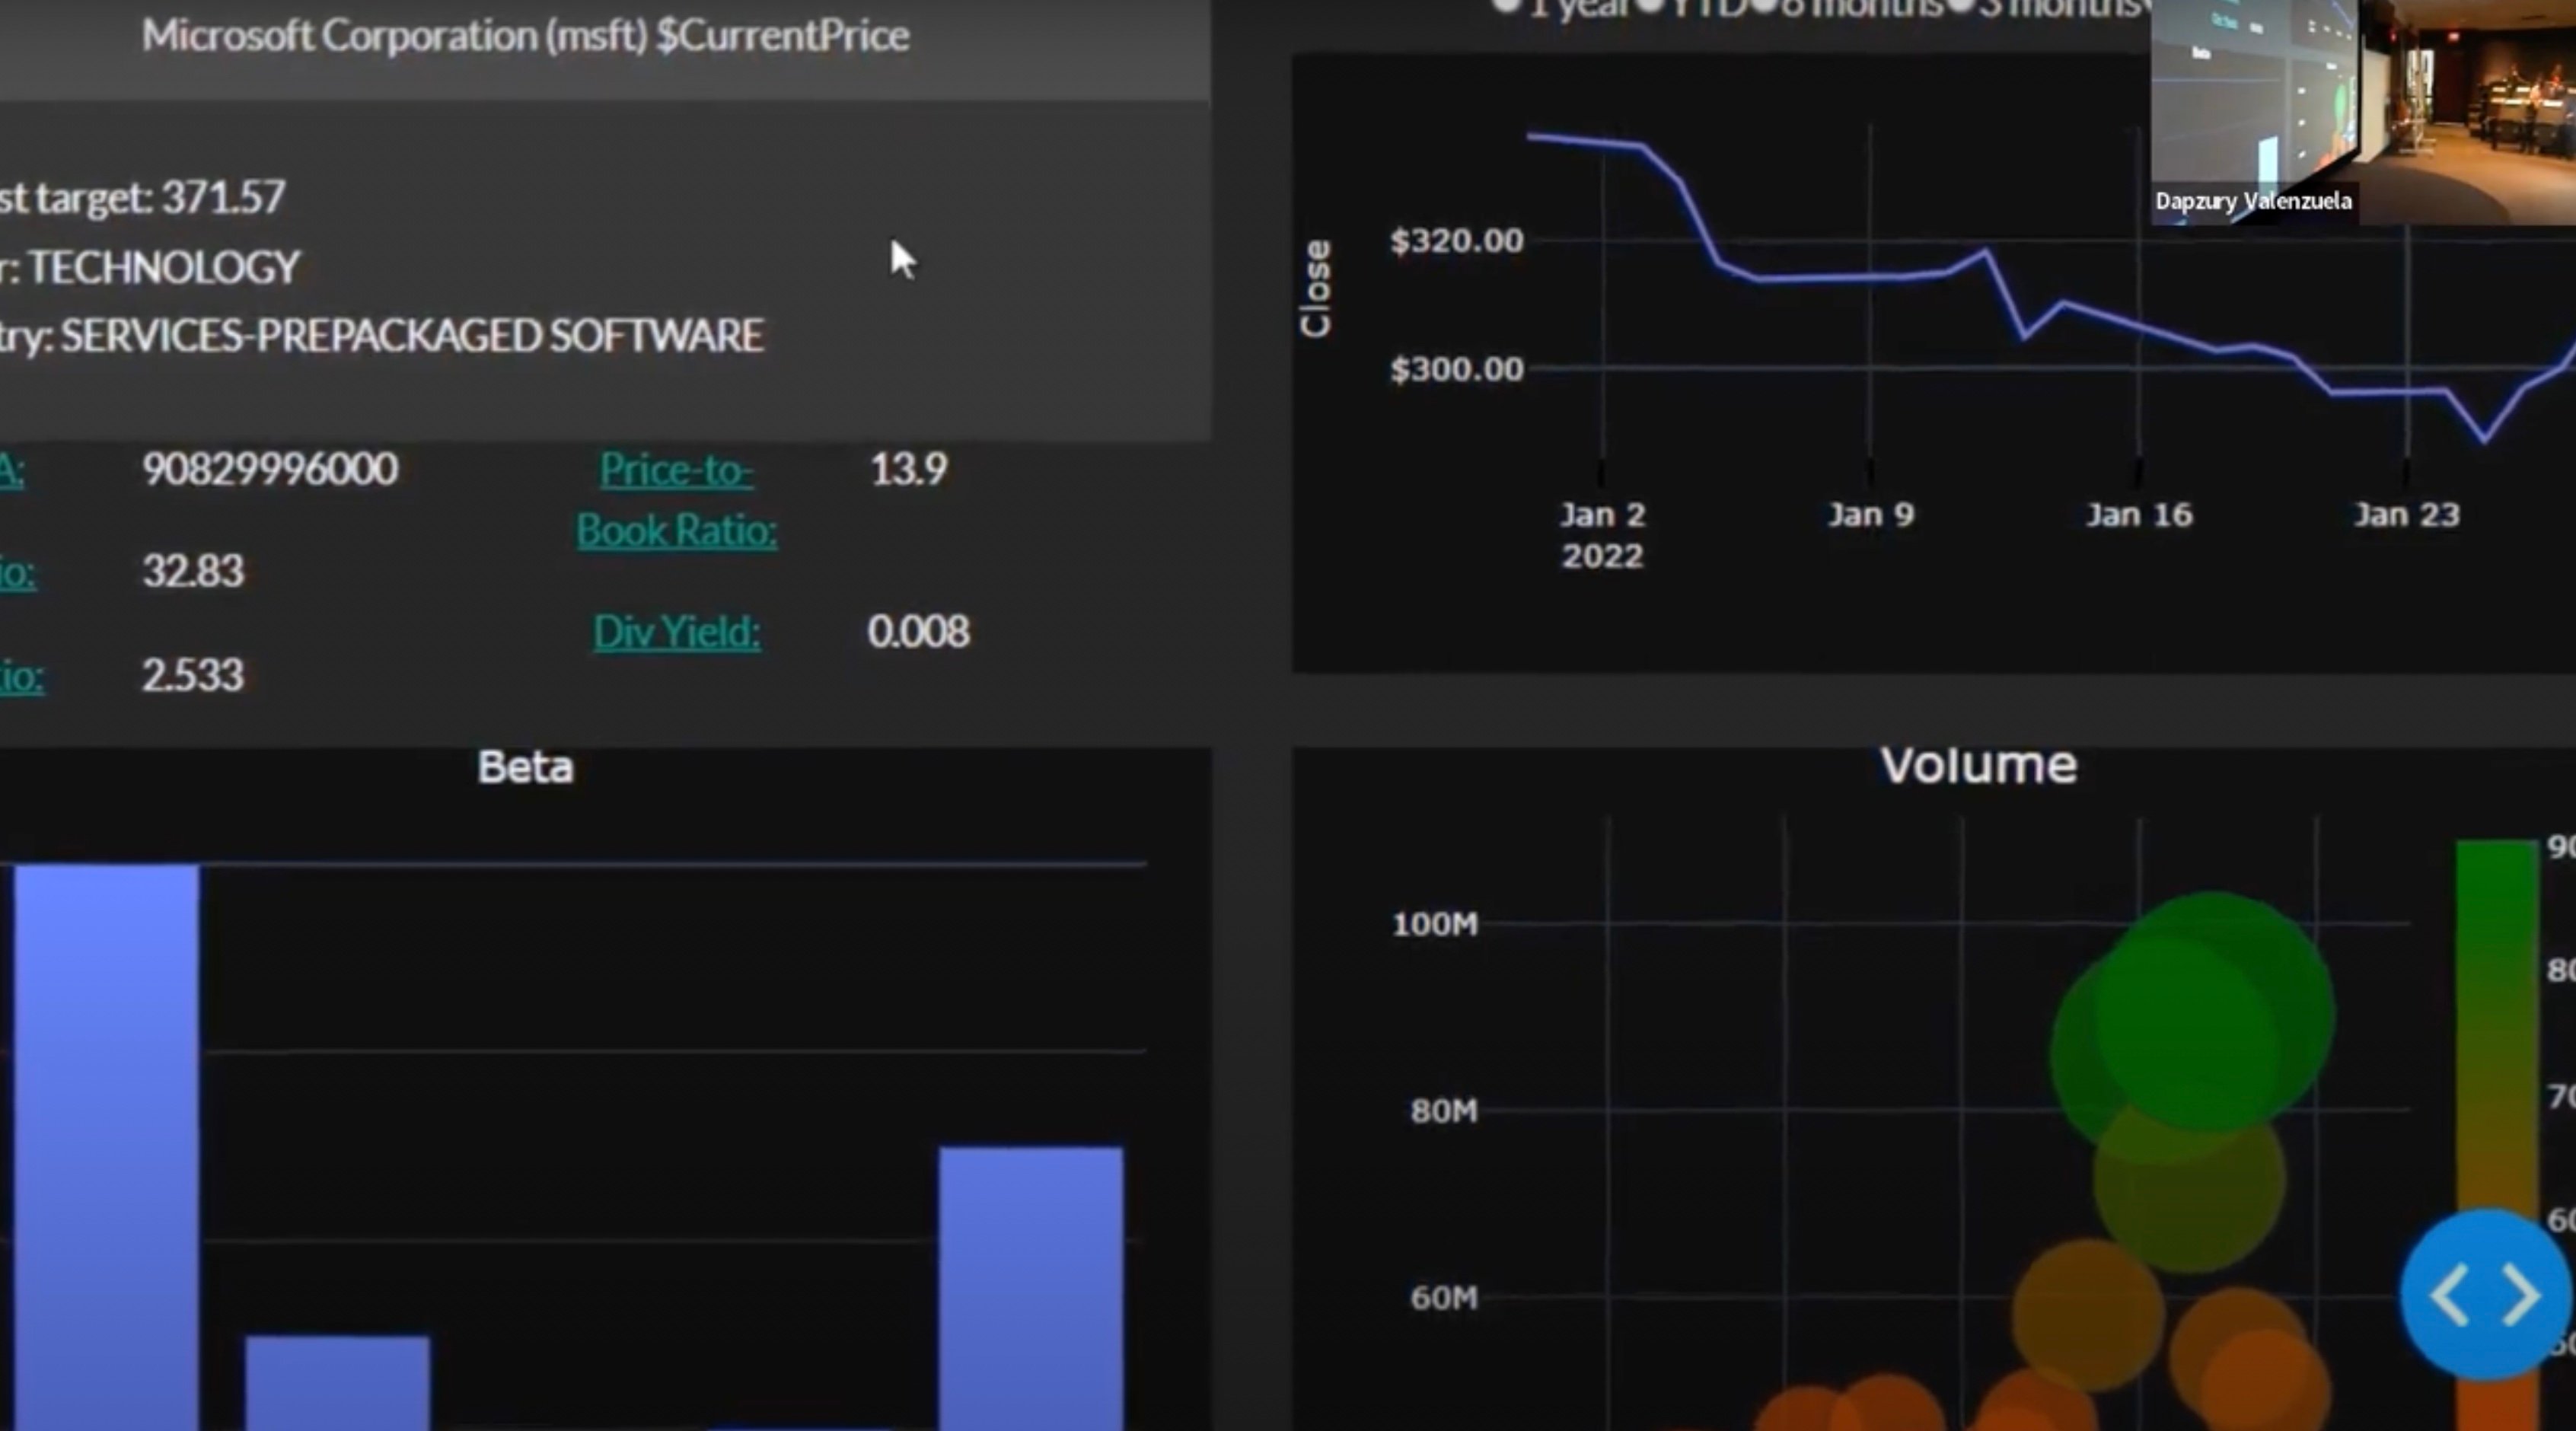Screen dimensions: 2576x1431
Task: Open the Div Yield link
Action: [677, 632]
